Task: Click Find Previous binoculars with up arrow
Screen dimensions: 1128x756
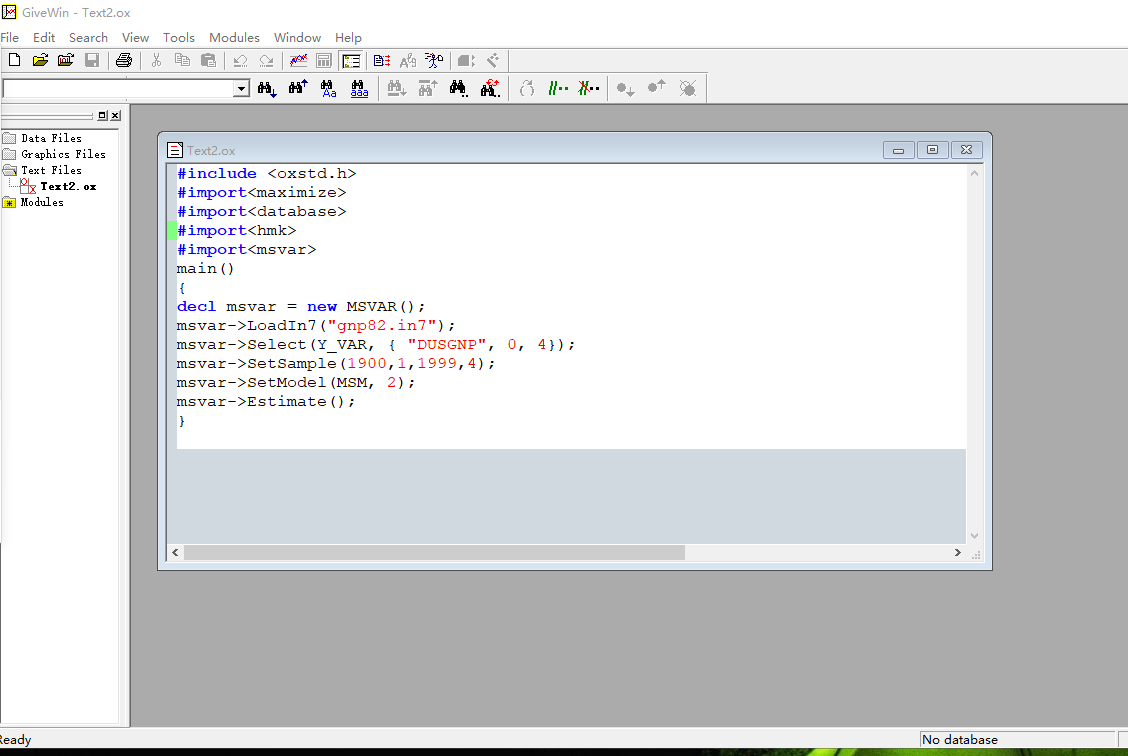Action: [x=298, y=89]
